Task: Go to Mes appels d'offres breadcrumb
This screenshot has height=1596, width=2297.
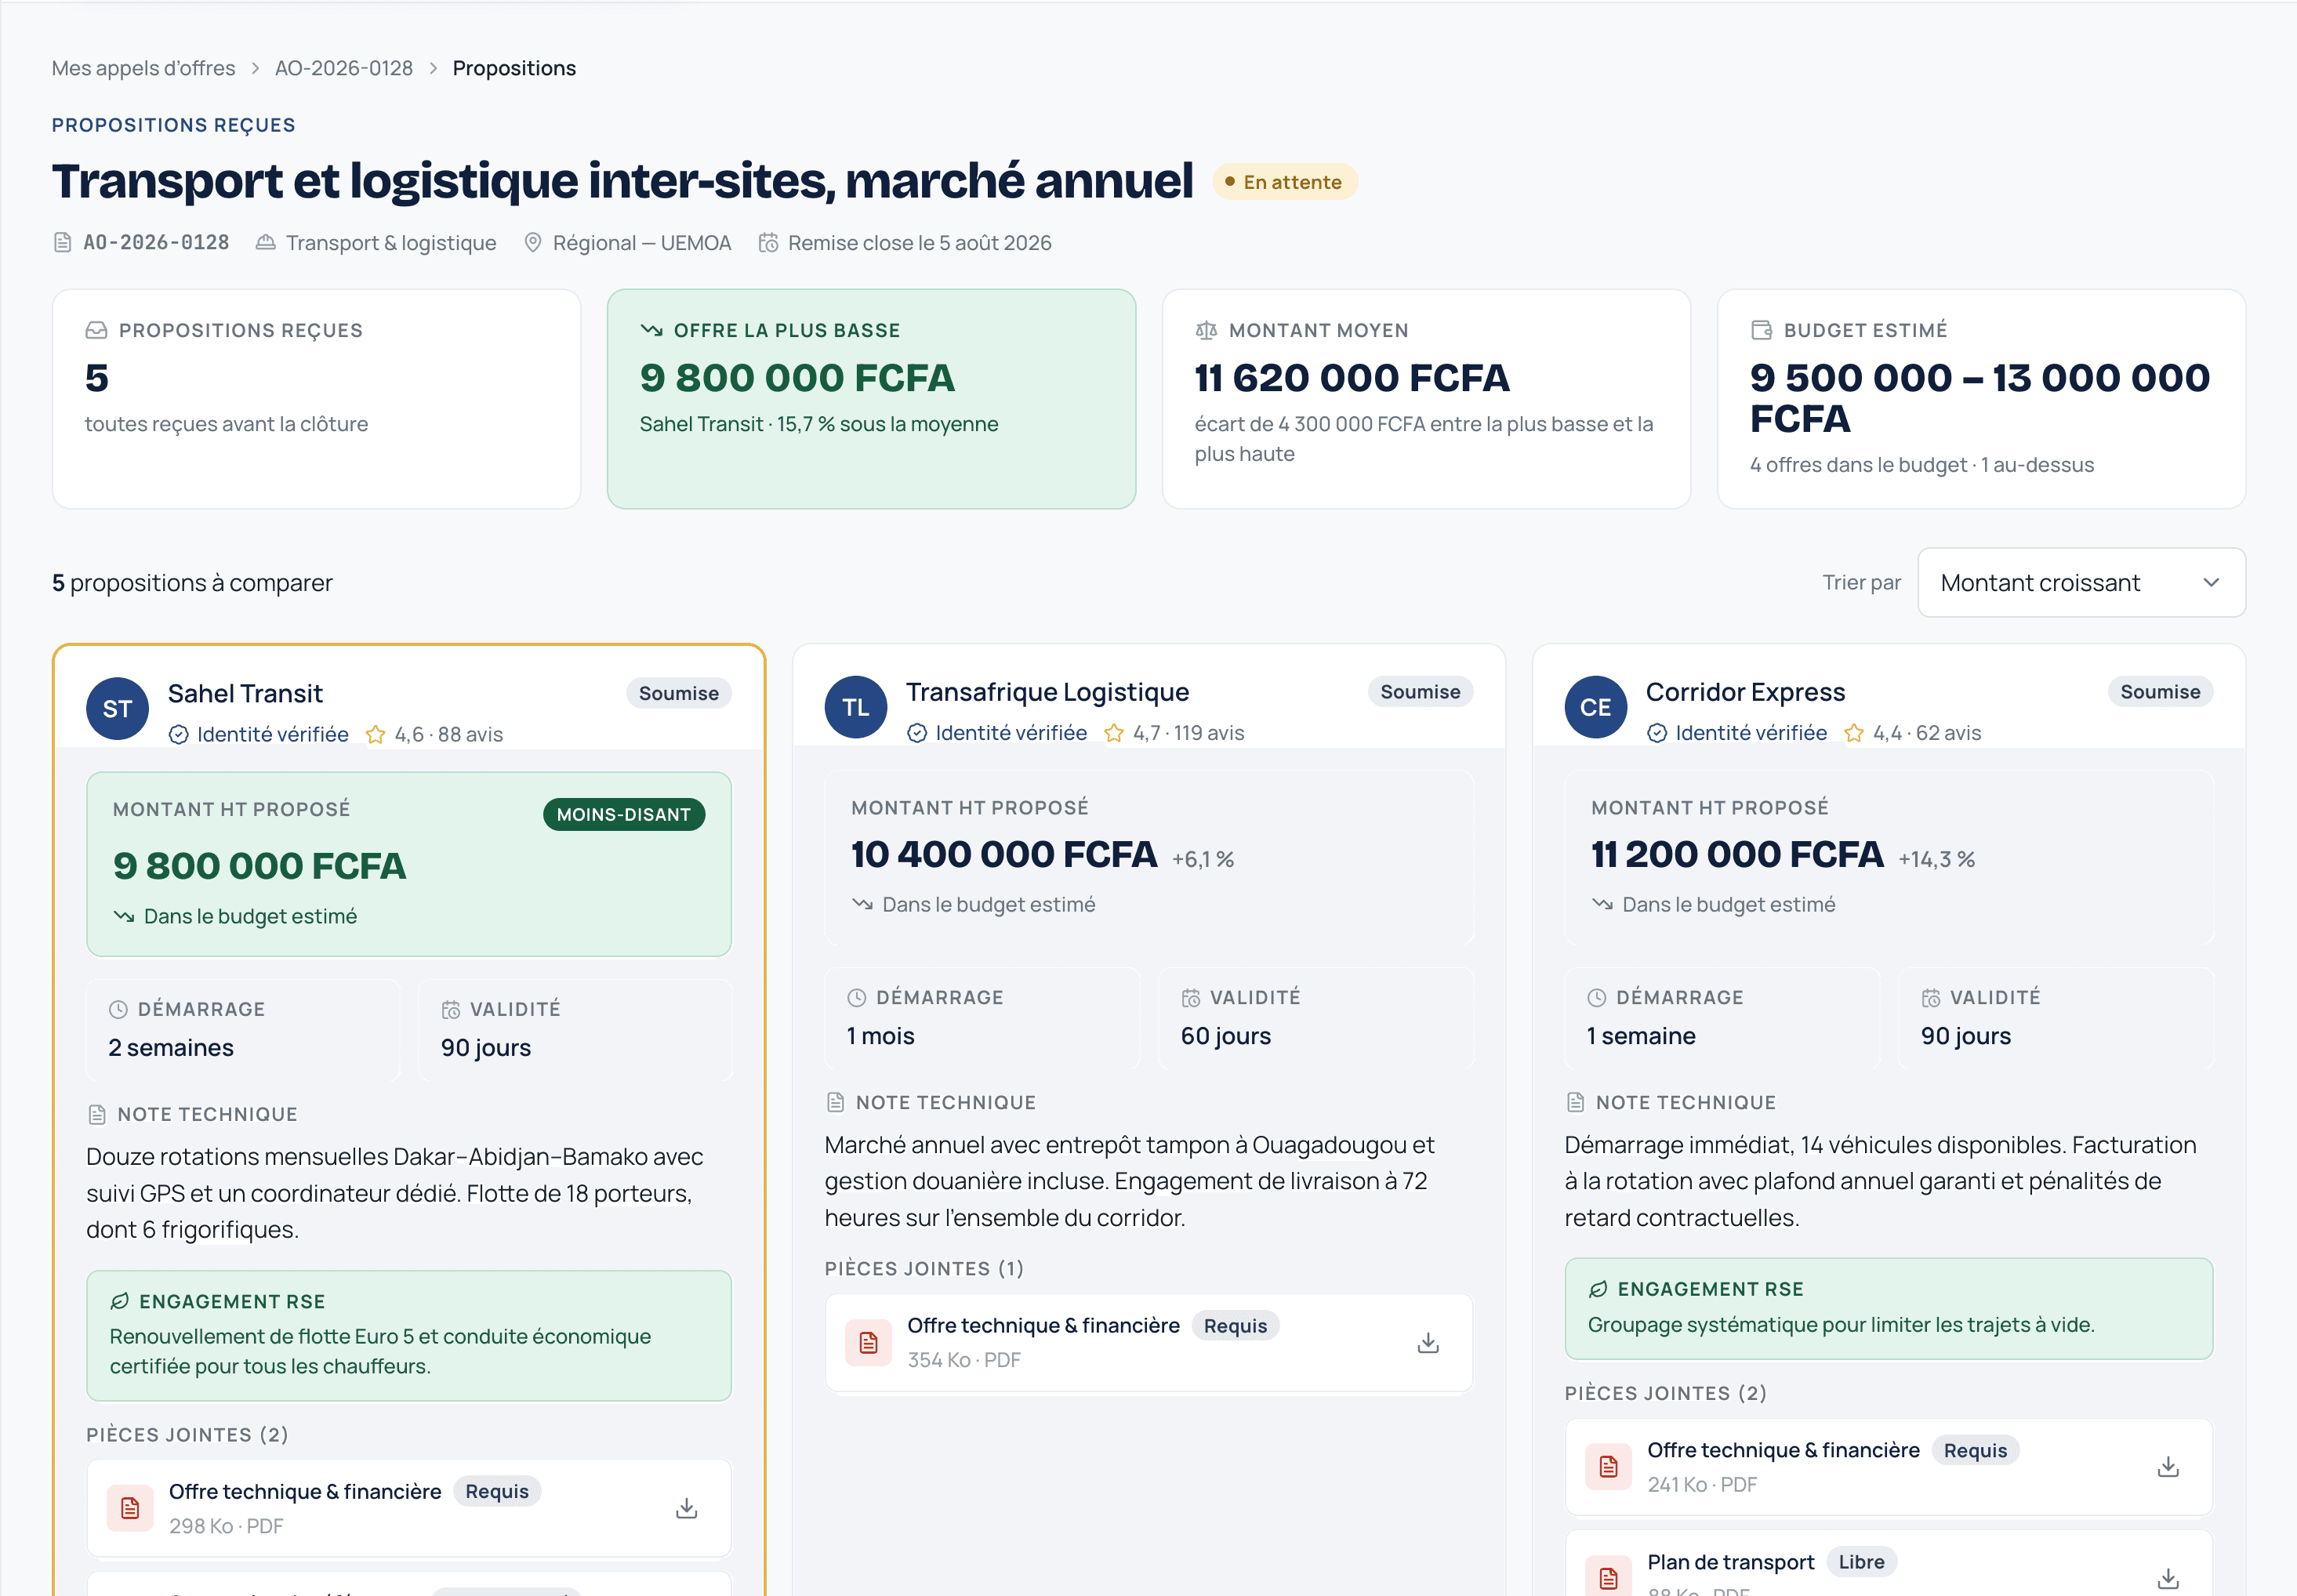Action: (144, 68)
